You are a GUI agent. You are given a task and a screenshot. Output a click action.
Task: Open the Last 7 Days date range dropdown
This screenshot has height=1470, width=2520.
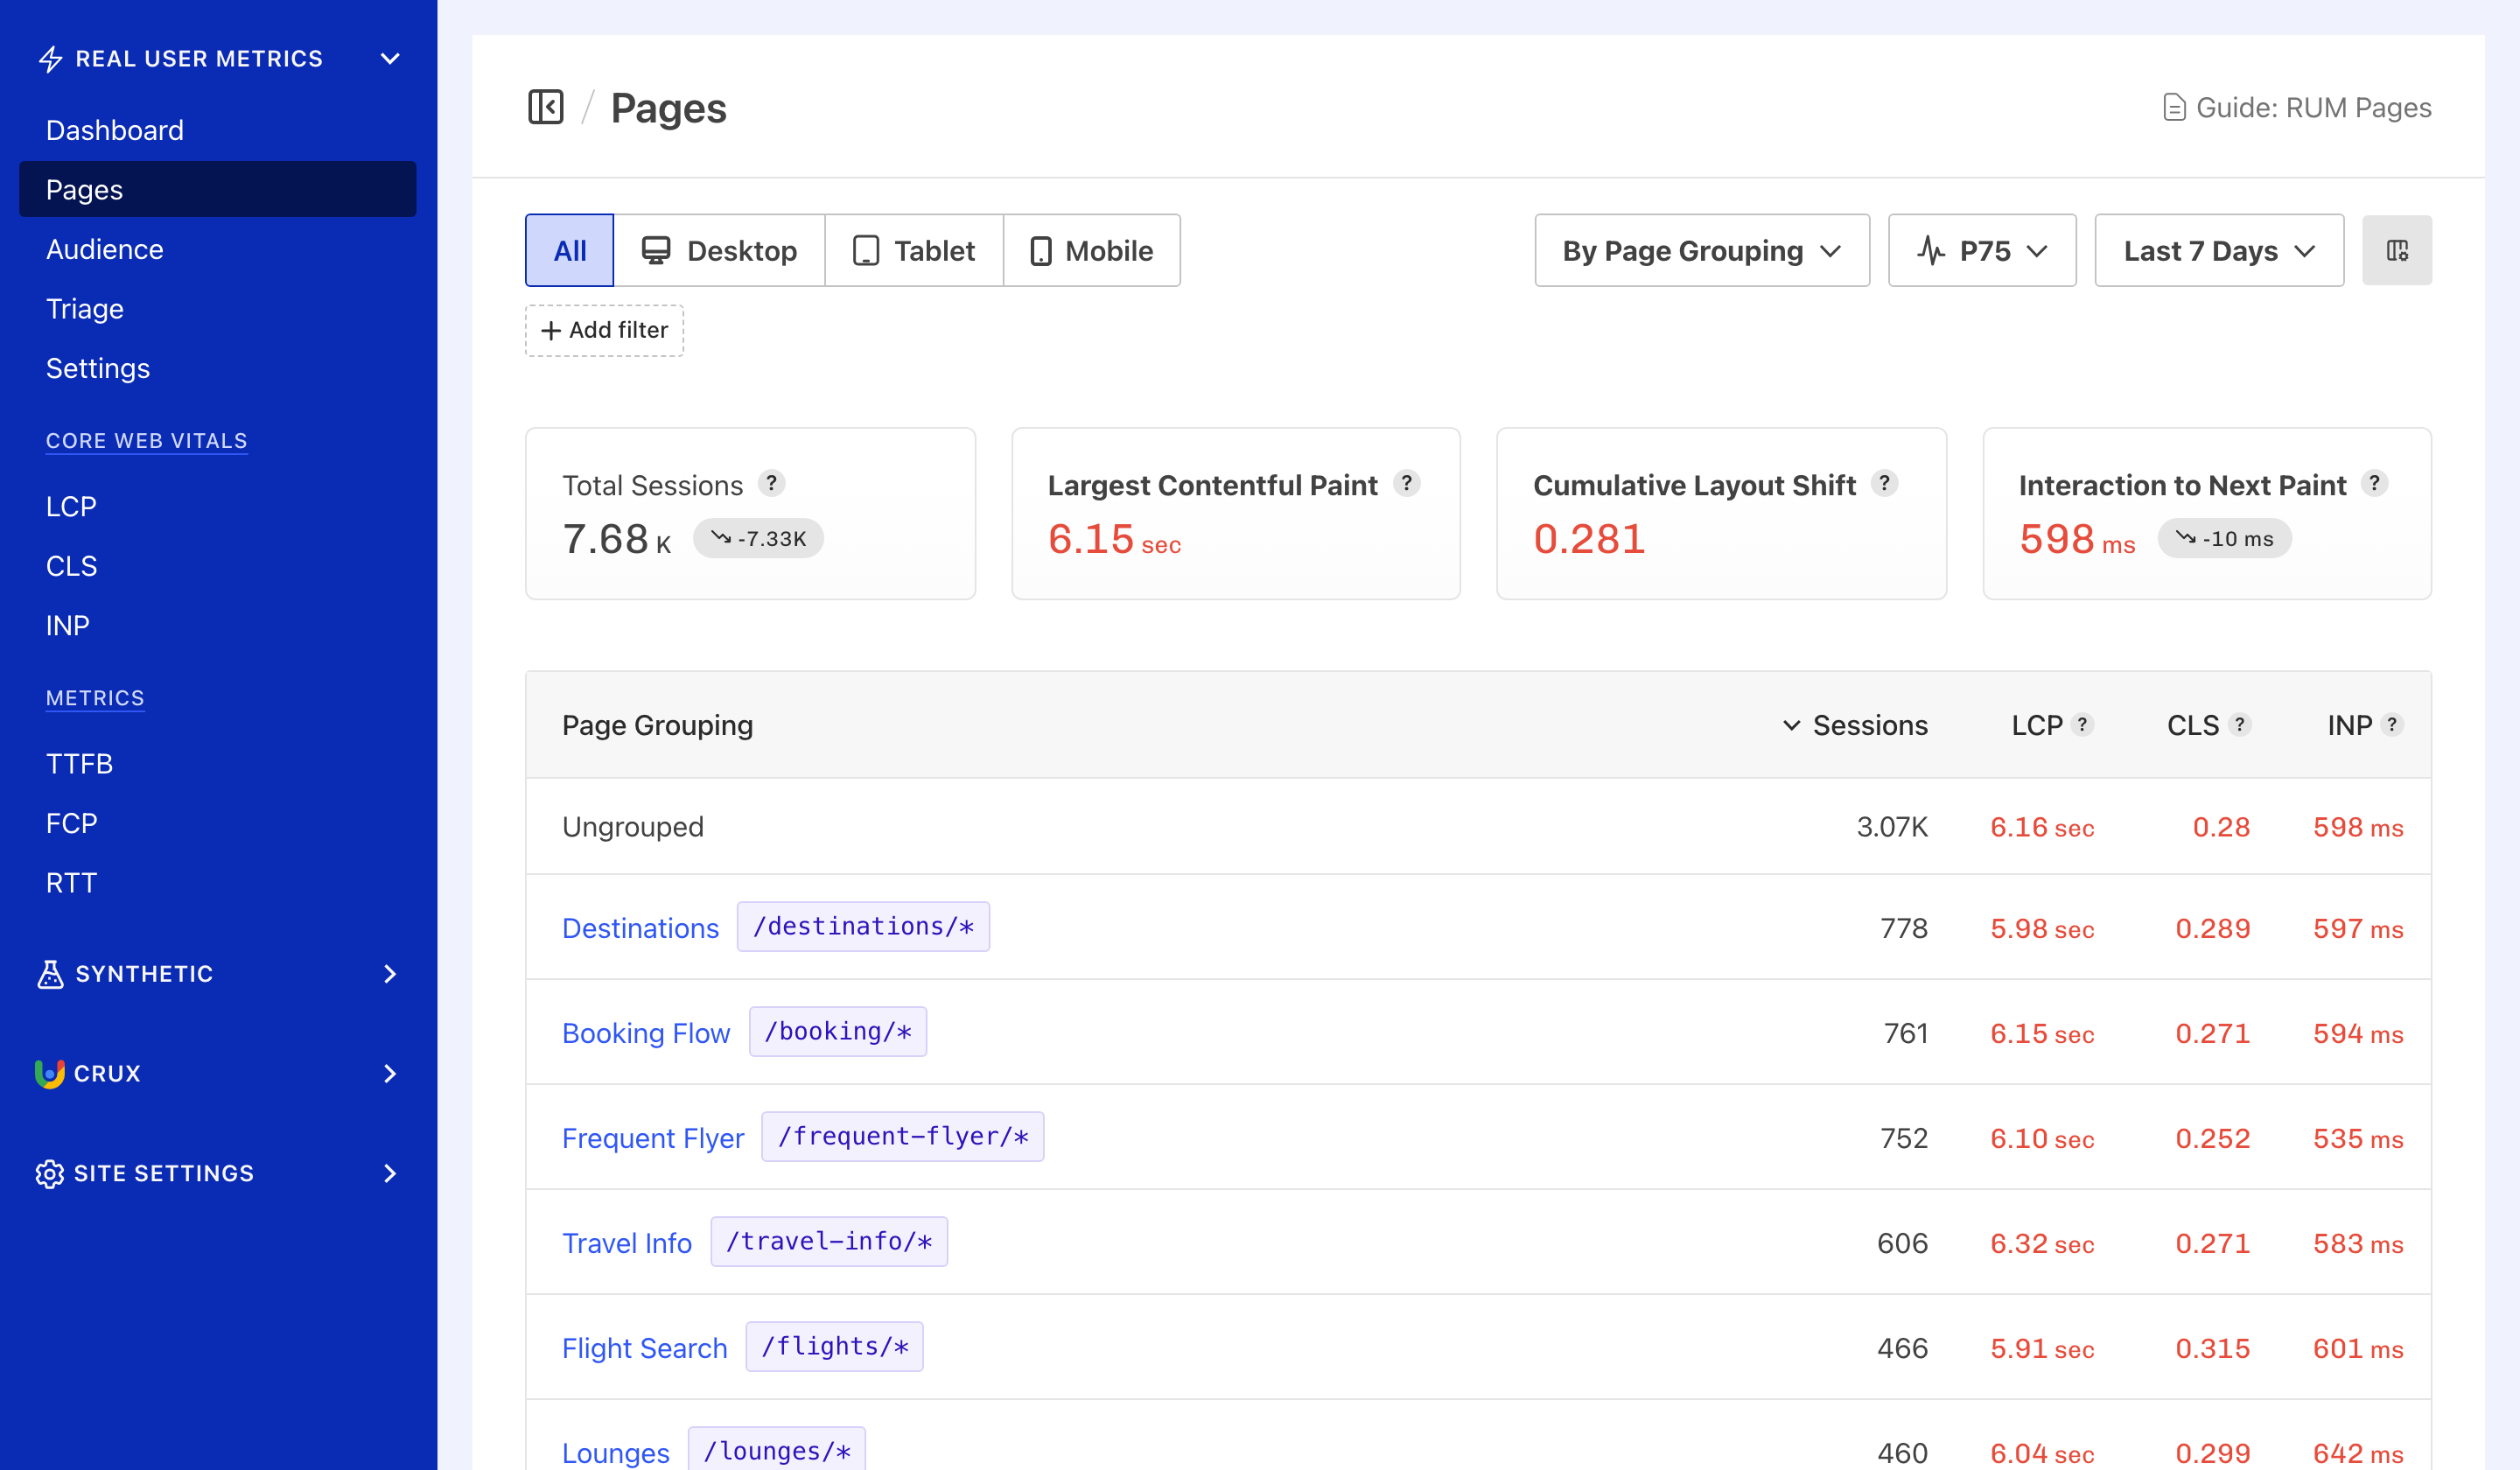click(x=2218, y=250)
